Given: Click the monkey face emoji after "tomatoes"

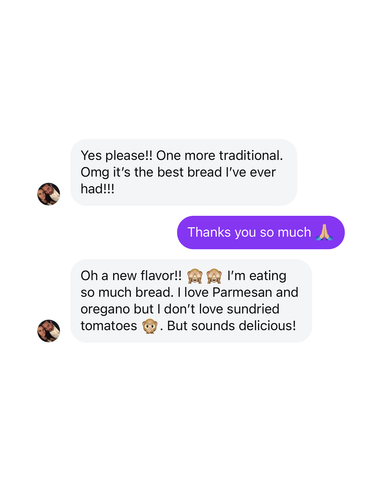Looking at the screenshot, I should (x=149, y=326).
